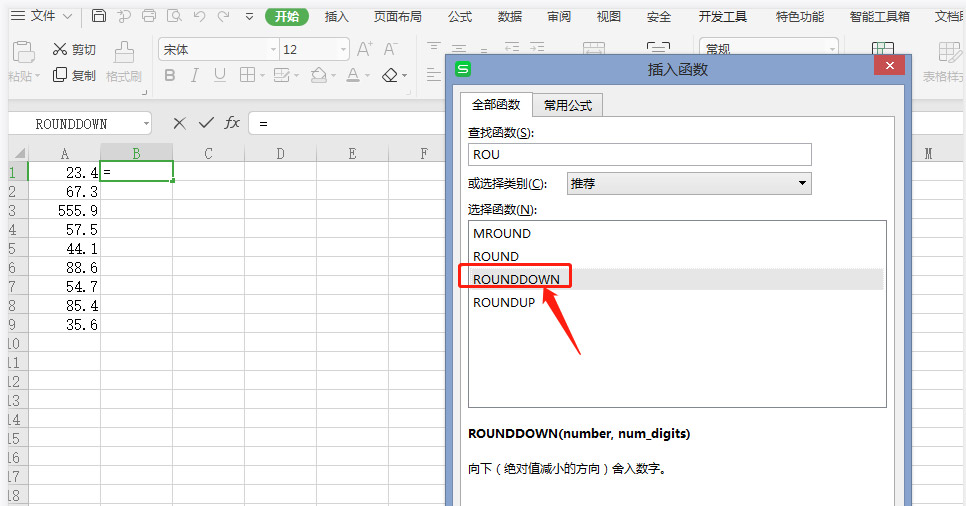
Task: Click the Save icon in quick access bar
Action: (x=99, y=15)
